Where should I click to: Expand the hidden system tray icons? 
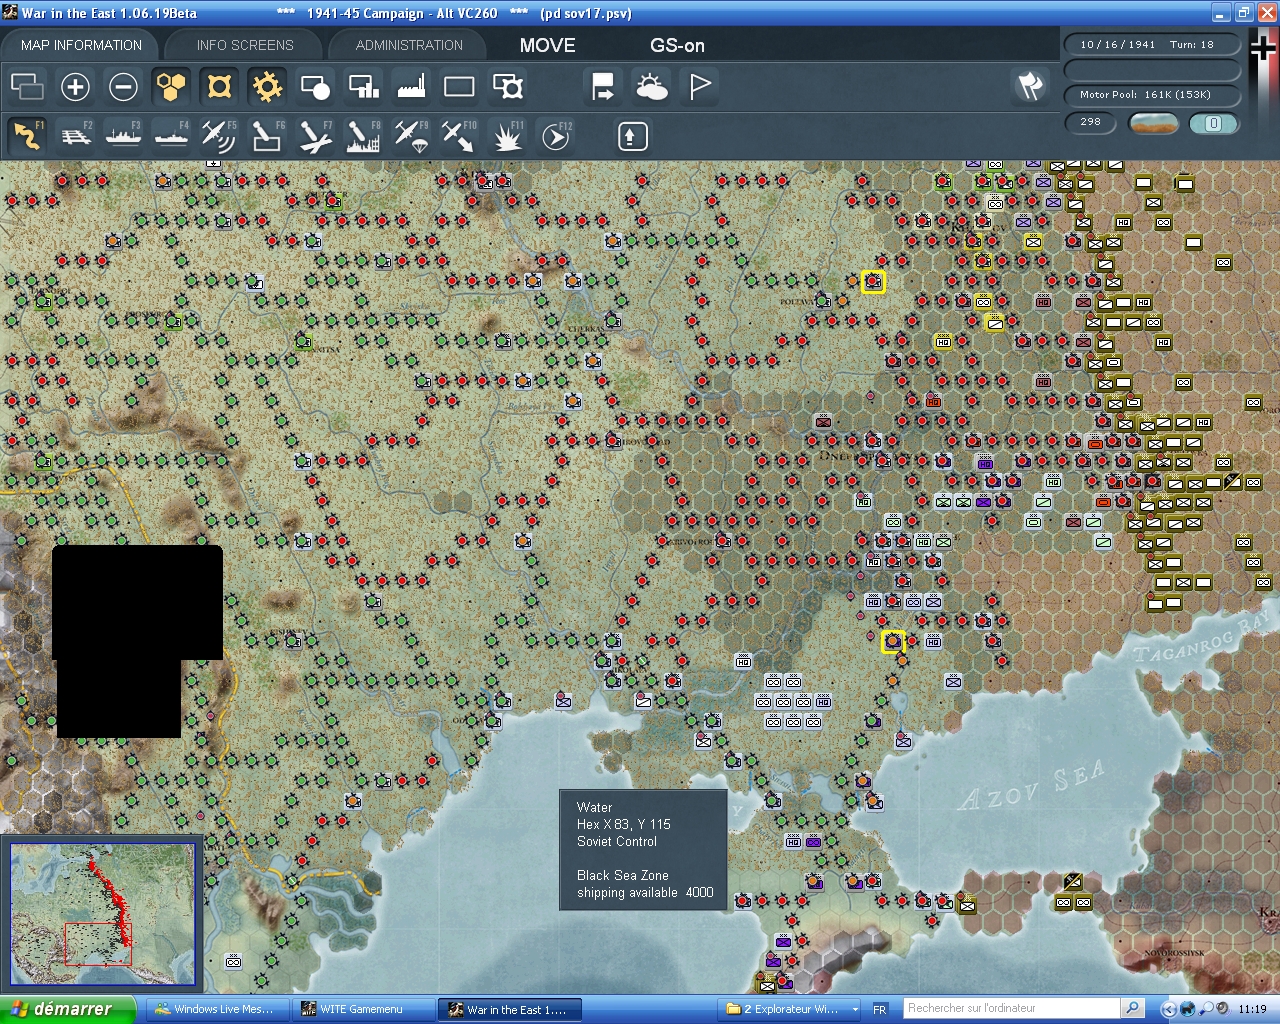(x=1167, y=1008)
